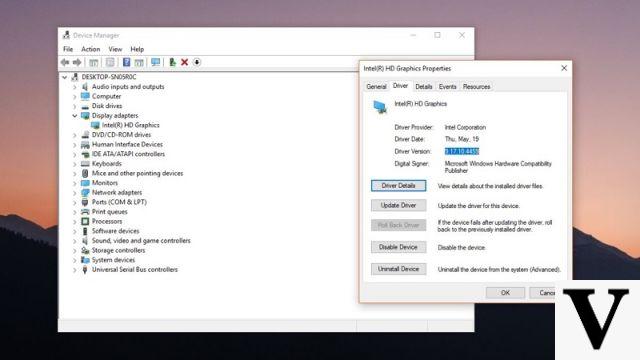Collapse the Display adapters node
Viewport: 640px width, 360px height.
pos(75,116)
